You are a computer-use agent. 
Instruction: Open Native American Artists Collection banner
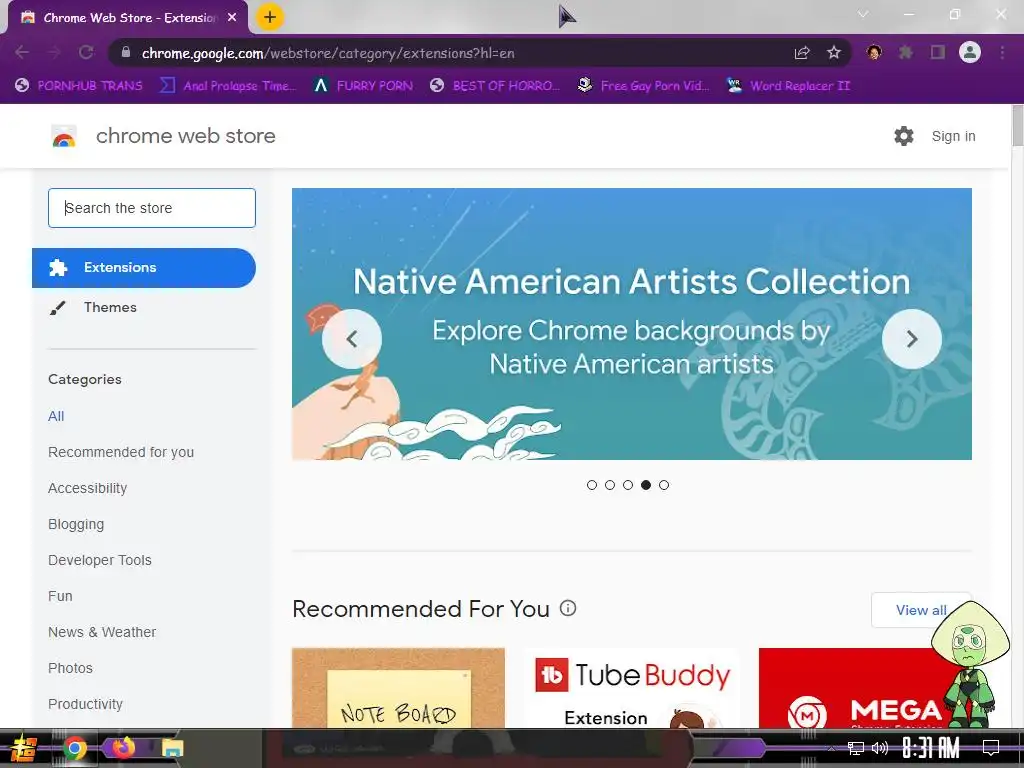pos(632,324)
